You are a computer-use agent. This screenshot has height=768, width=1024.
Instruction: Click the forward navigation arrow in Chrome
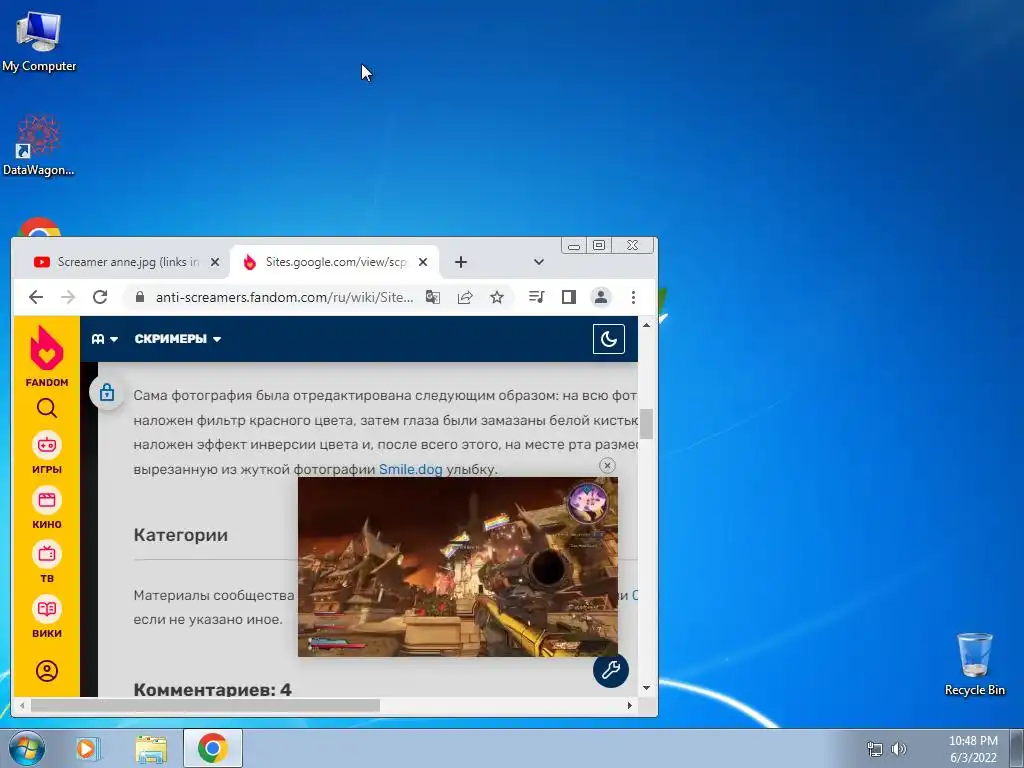coord(68,297)
